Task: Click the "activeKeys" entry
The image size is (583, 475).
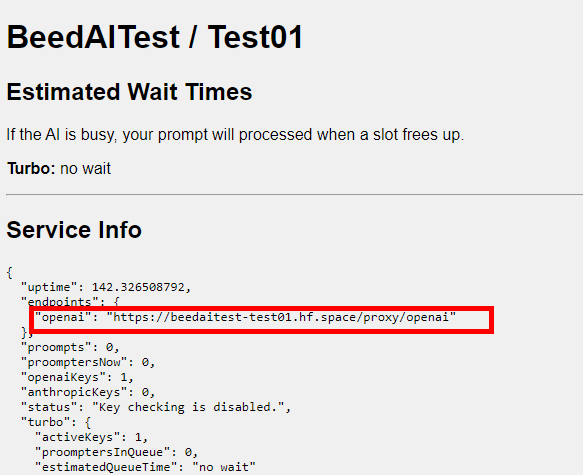Action: 91,437
